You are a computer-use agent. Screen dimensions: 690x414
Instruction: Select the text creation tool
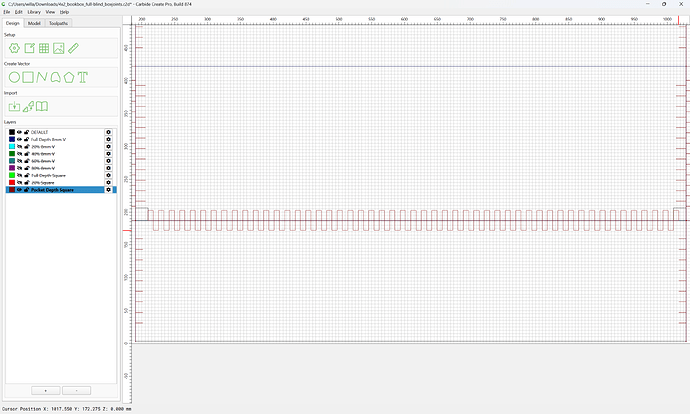pyautogui.click(x=83, y=77)
